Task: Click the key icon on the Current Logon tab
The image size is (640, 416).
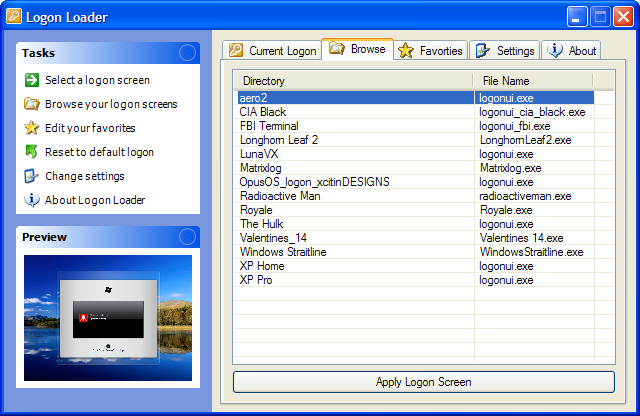Action: point(236,50)
